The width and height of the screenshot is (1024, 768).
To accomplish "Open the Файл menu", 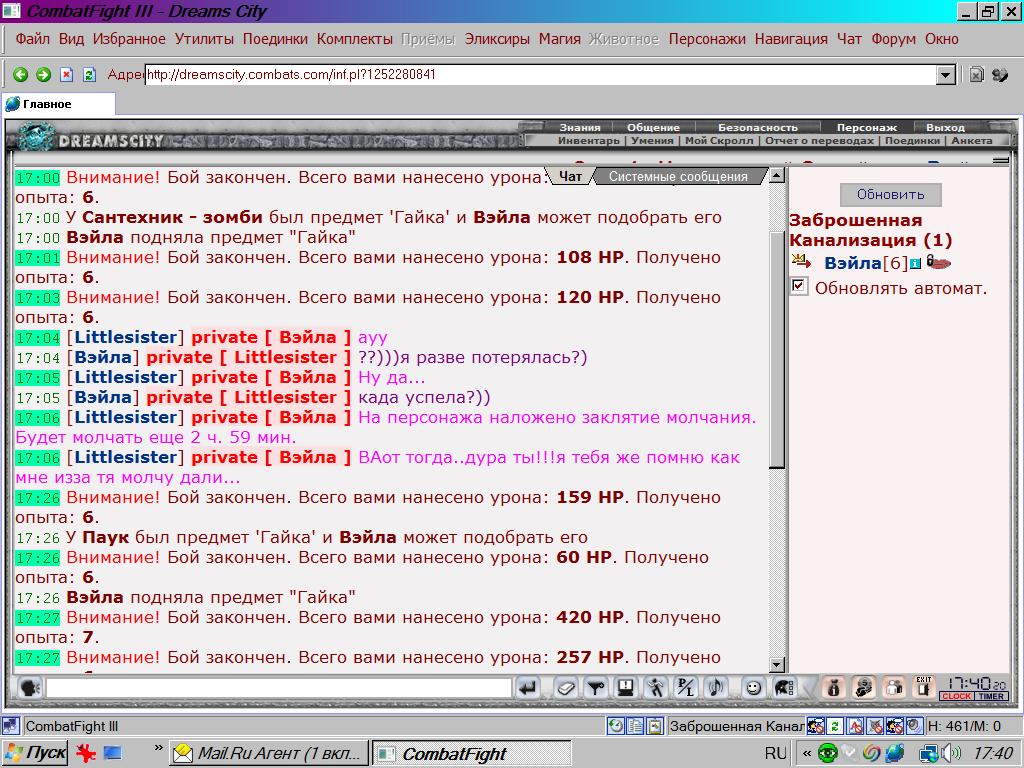I will click(33, 39).
